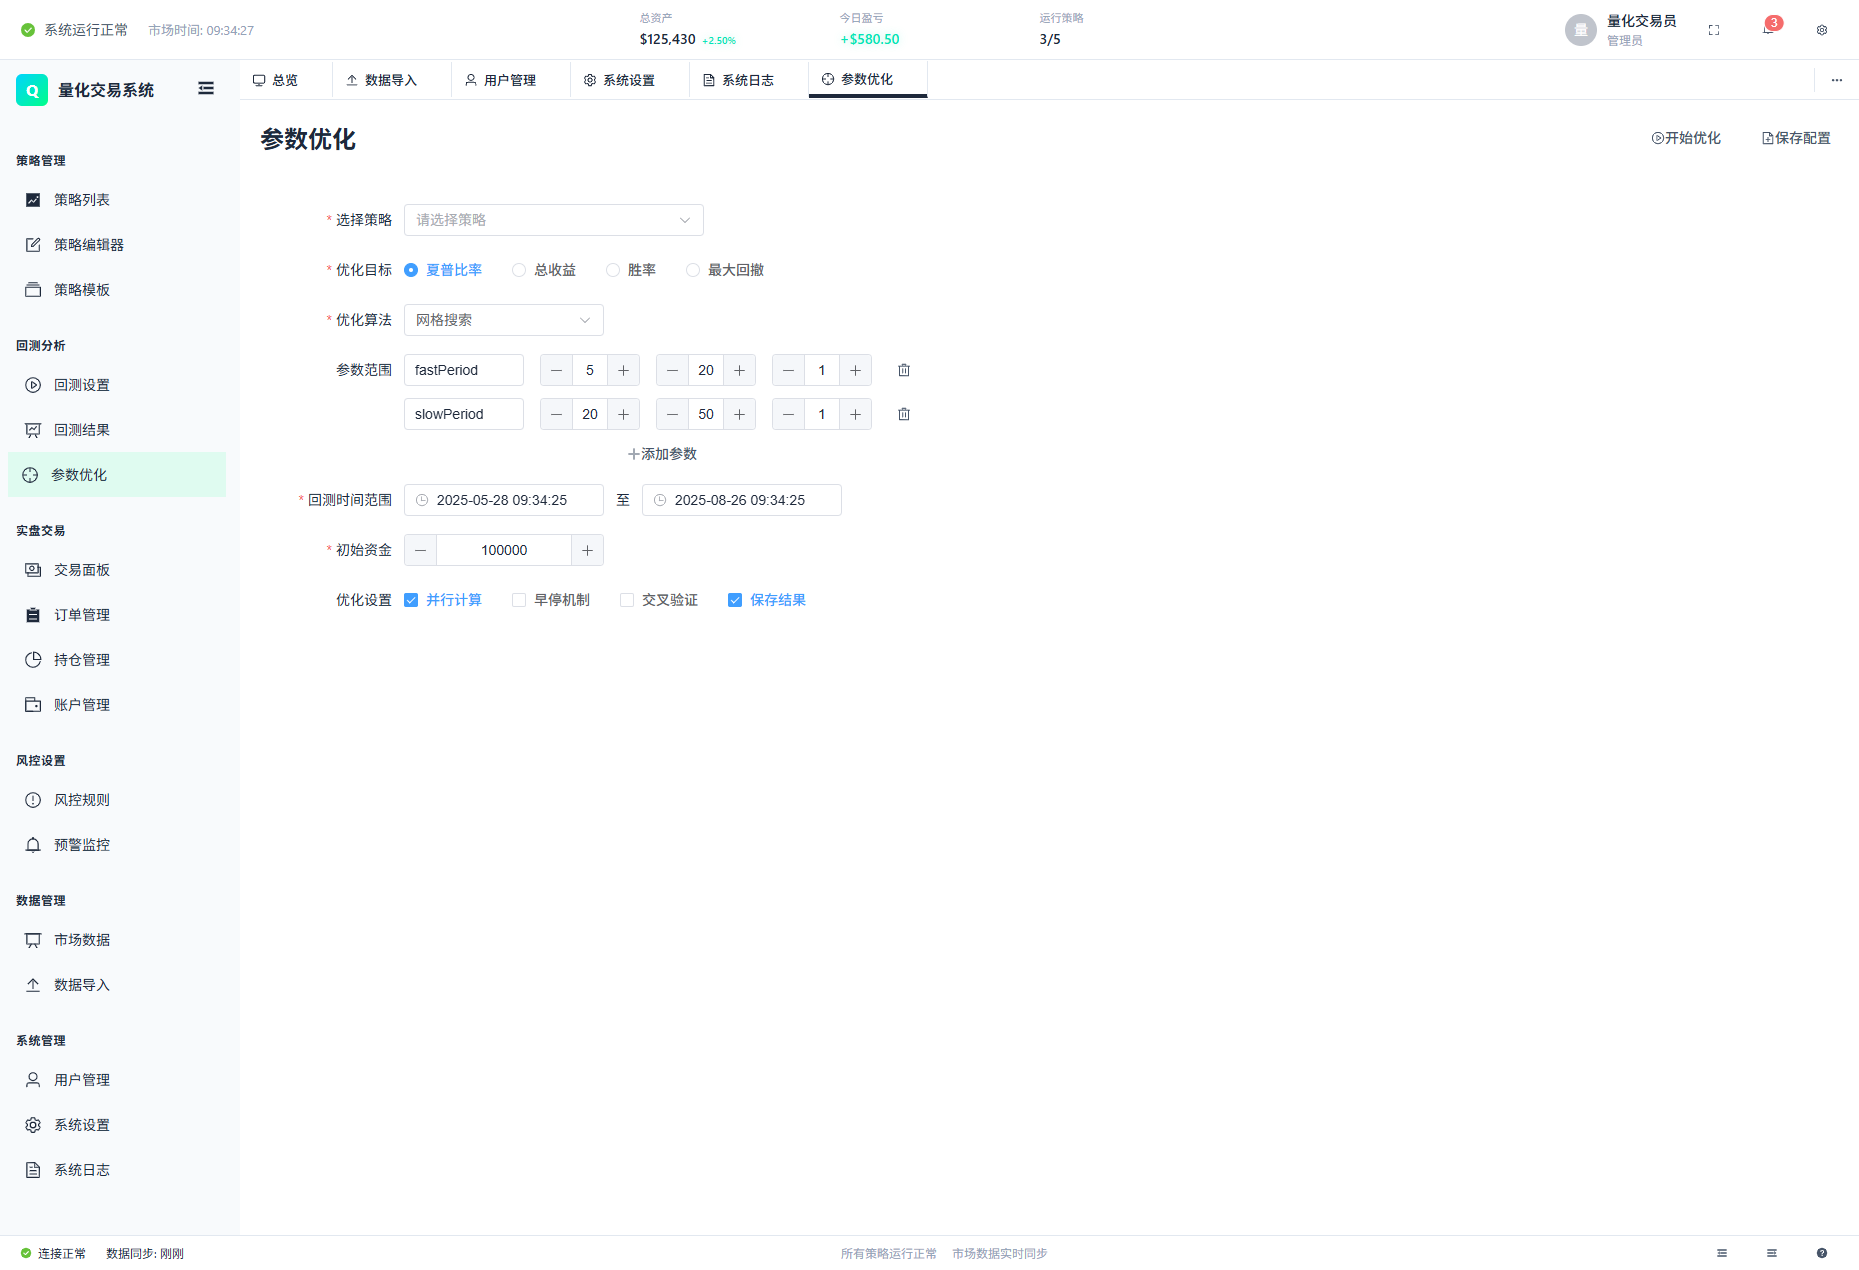Go to 回测设置 in the sidebar
This screenshot has width=1859, height=1270.
[117, 385]
